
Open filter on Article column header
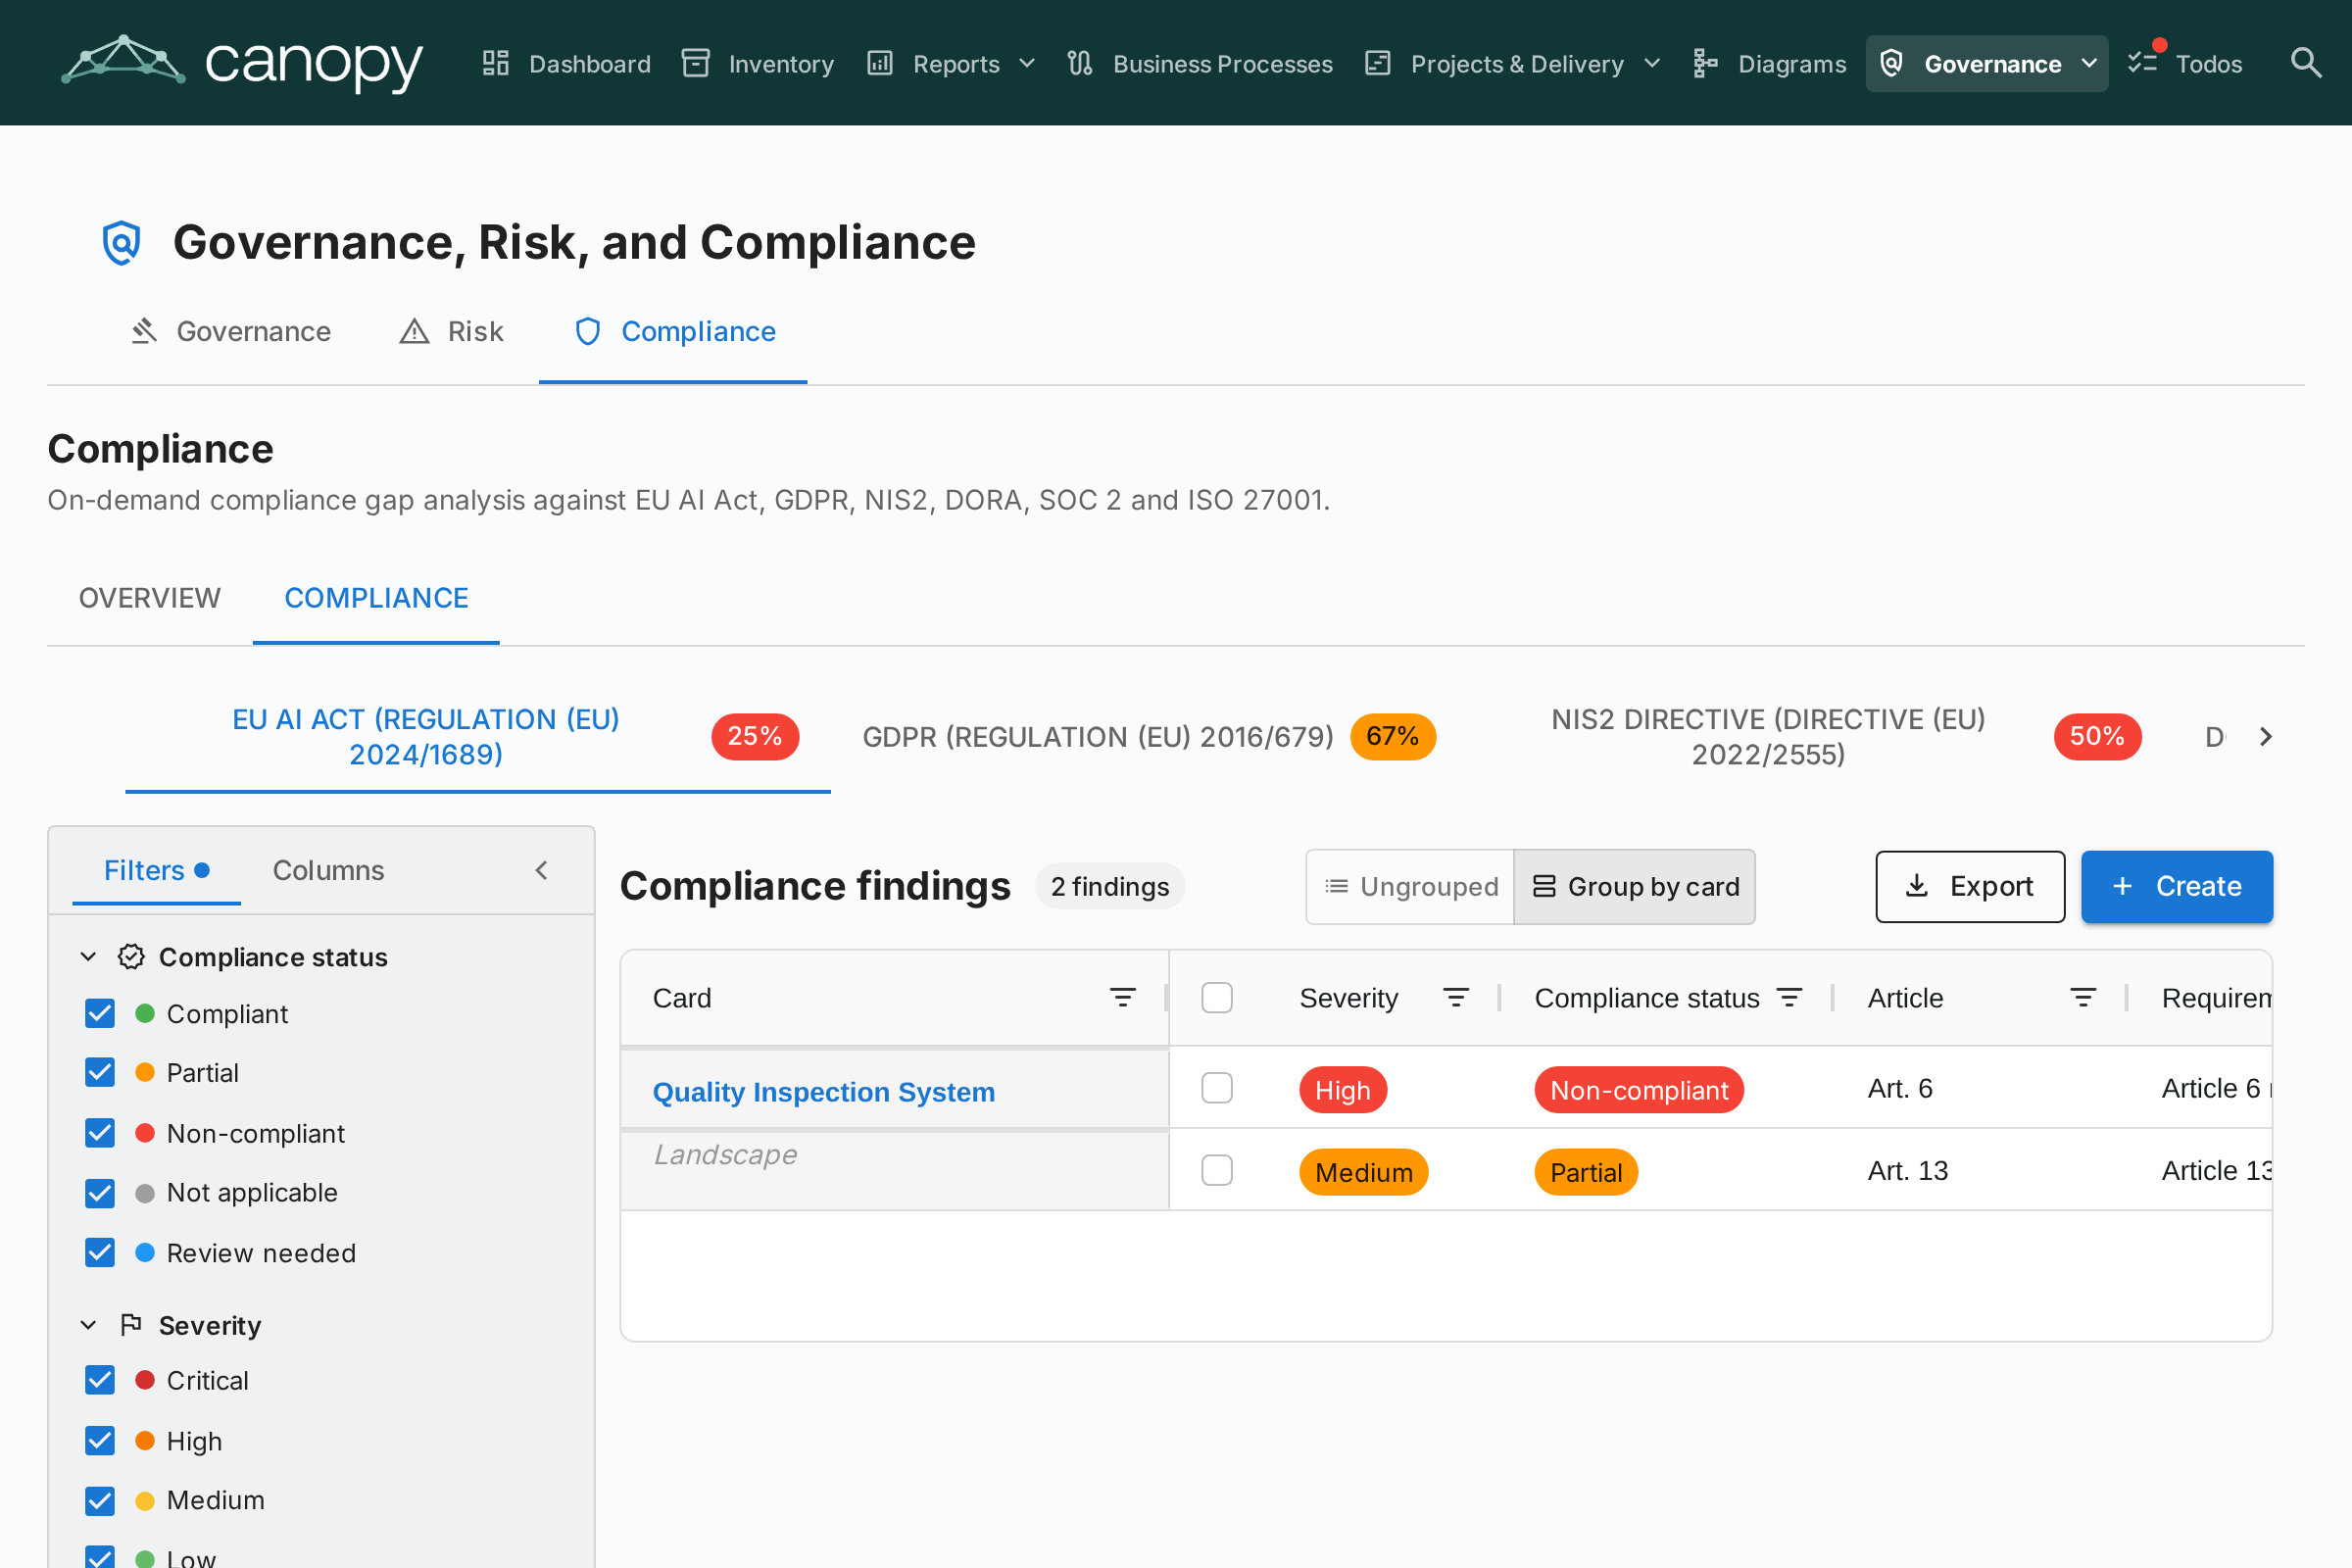tap(2082, 997)
